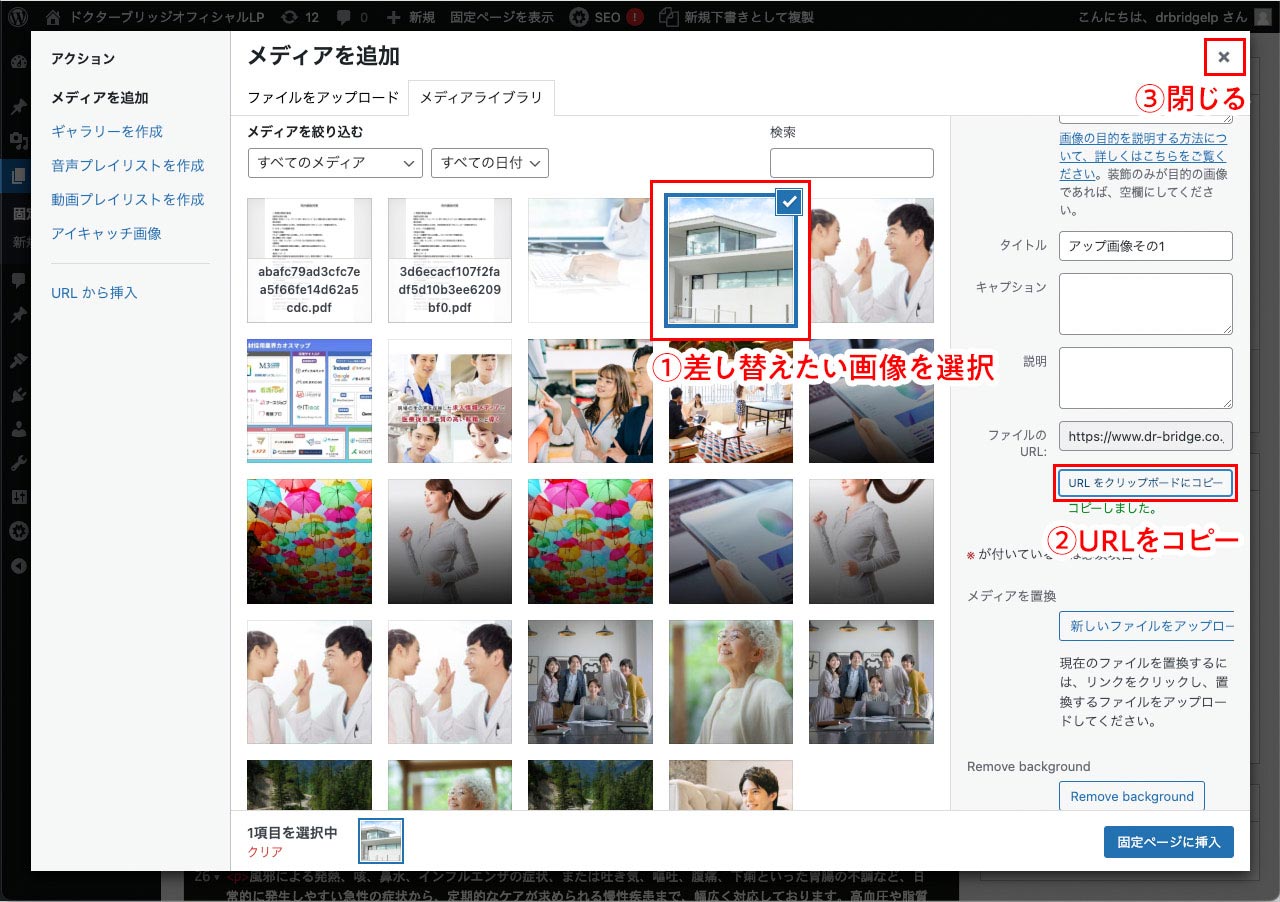Open Dashboard icon in the admin sidebar
This screenshot has width=1280, height=902.
[x=18, y=62]
